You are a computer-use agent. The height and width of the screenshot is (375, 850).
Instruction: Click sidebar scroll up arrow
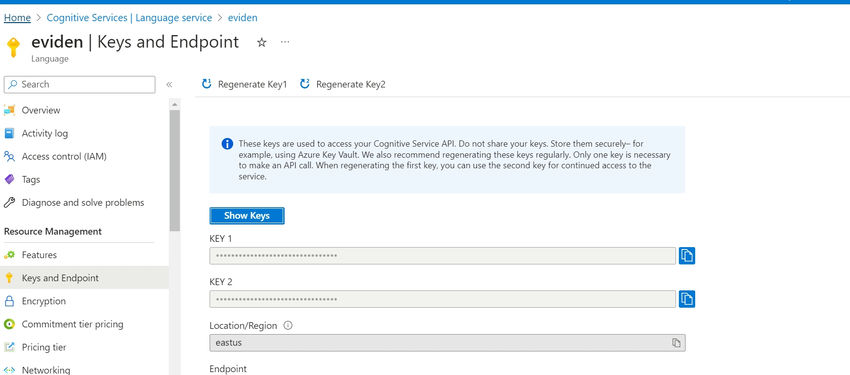point(175,104)
